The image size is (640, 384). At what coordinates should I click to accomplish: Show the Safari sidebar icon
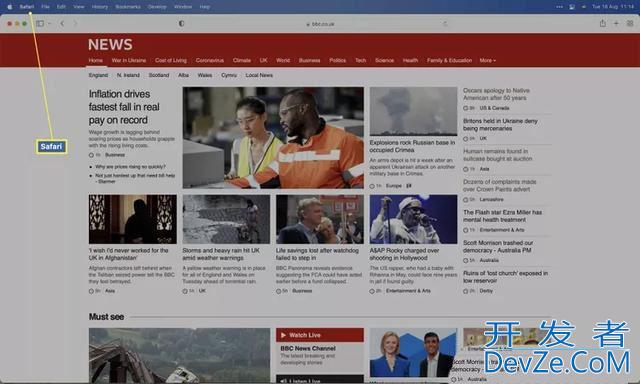[40, 24]
